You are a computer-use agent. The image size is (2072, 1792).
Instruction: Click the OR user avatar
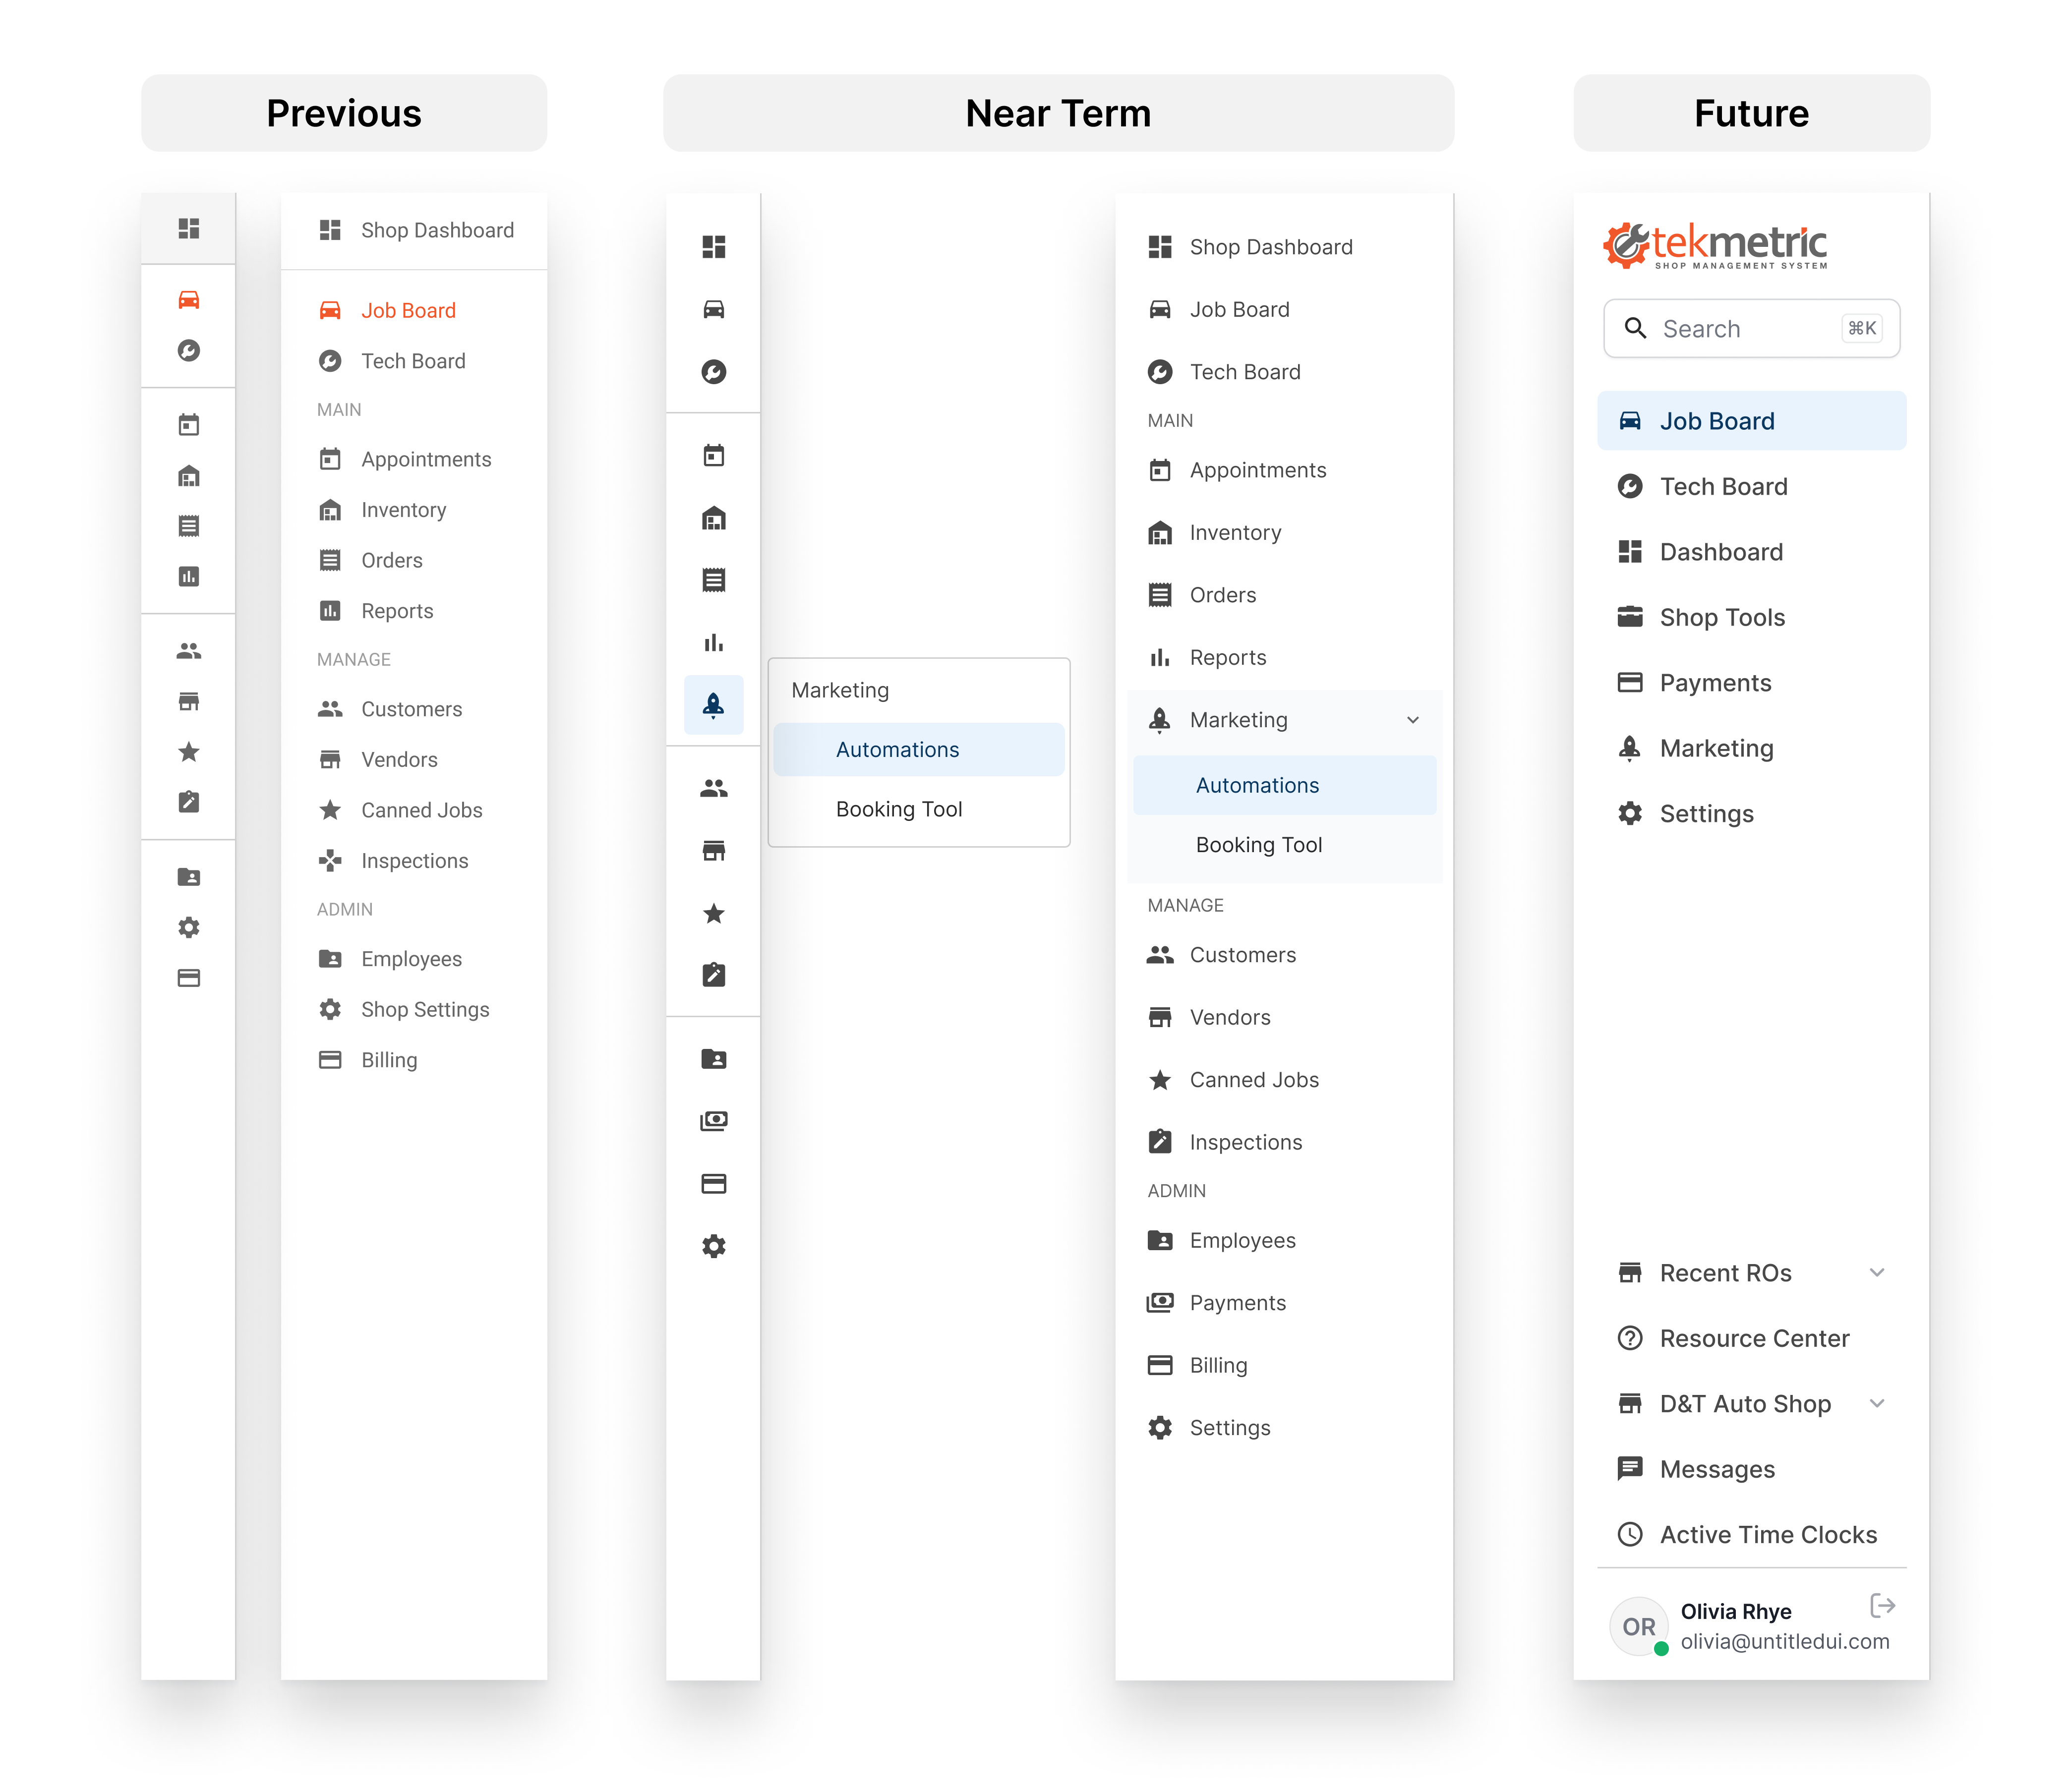point(1638,1627)
